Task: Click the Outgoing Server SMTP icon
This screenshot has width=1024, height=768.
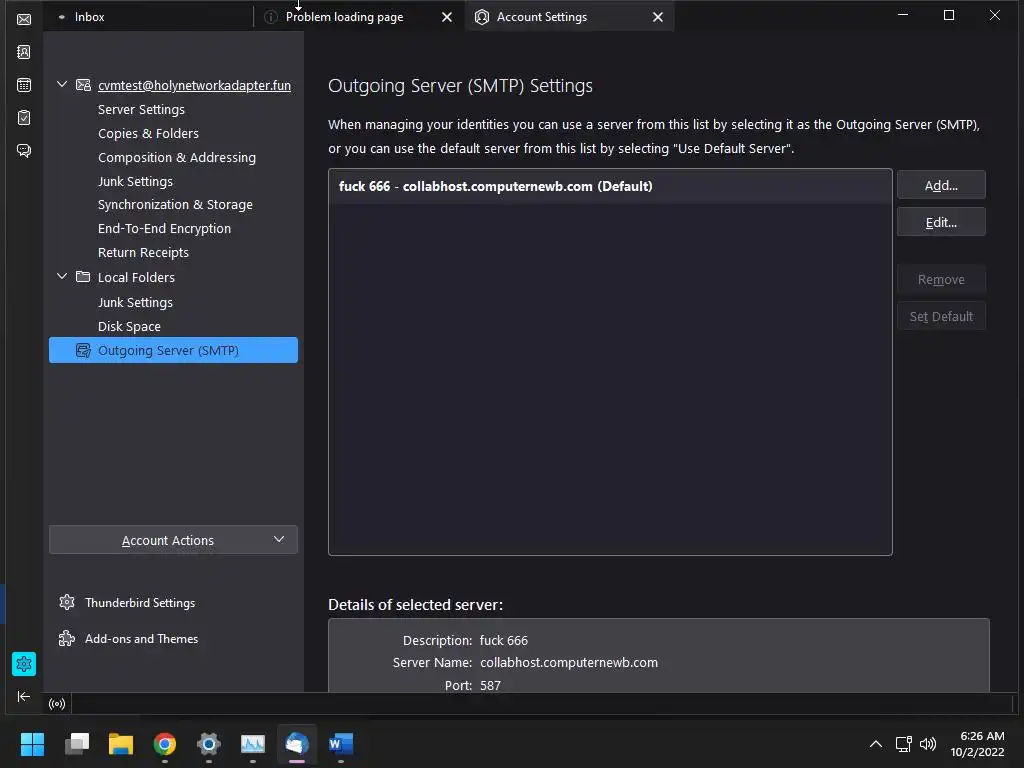Action: tap(83, 350)
